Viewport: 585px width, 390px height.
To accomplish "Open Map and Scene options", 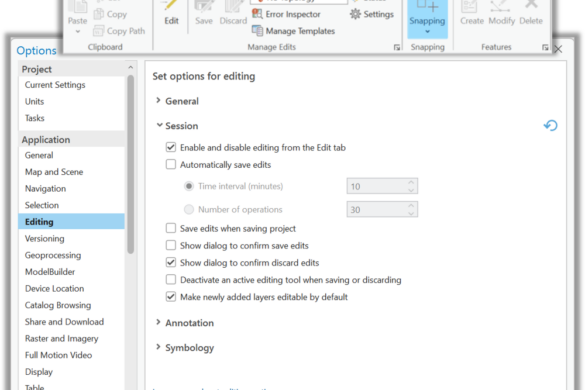I will point(54,172).
